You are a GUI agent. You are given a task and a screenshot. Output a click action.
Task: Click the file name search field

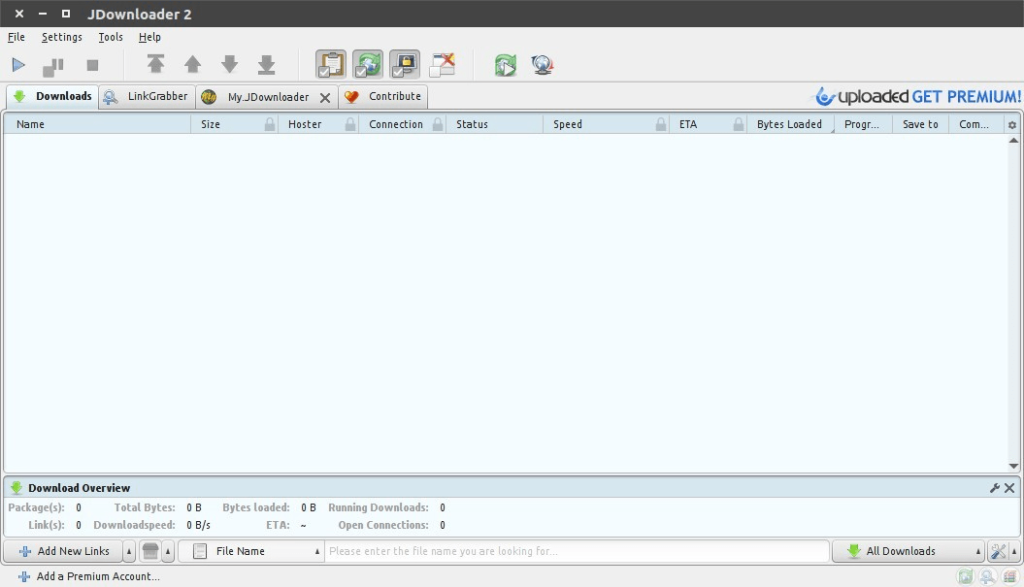[576, 551]
